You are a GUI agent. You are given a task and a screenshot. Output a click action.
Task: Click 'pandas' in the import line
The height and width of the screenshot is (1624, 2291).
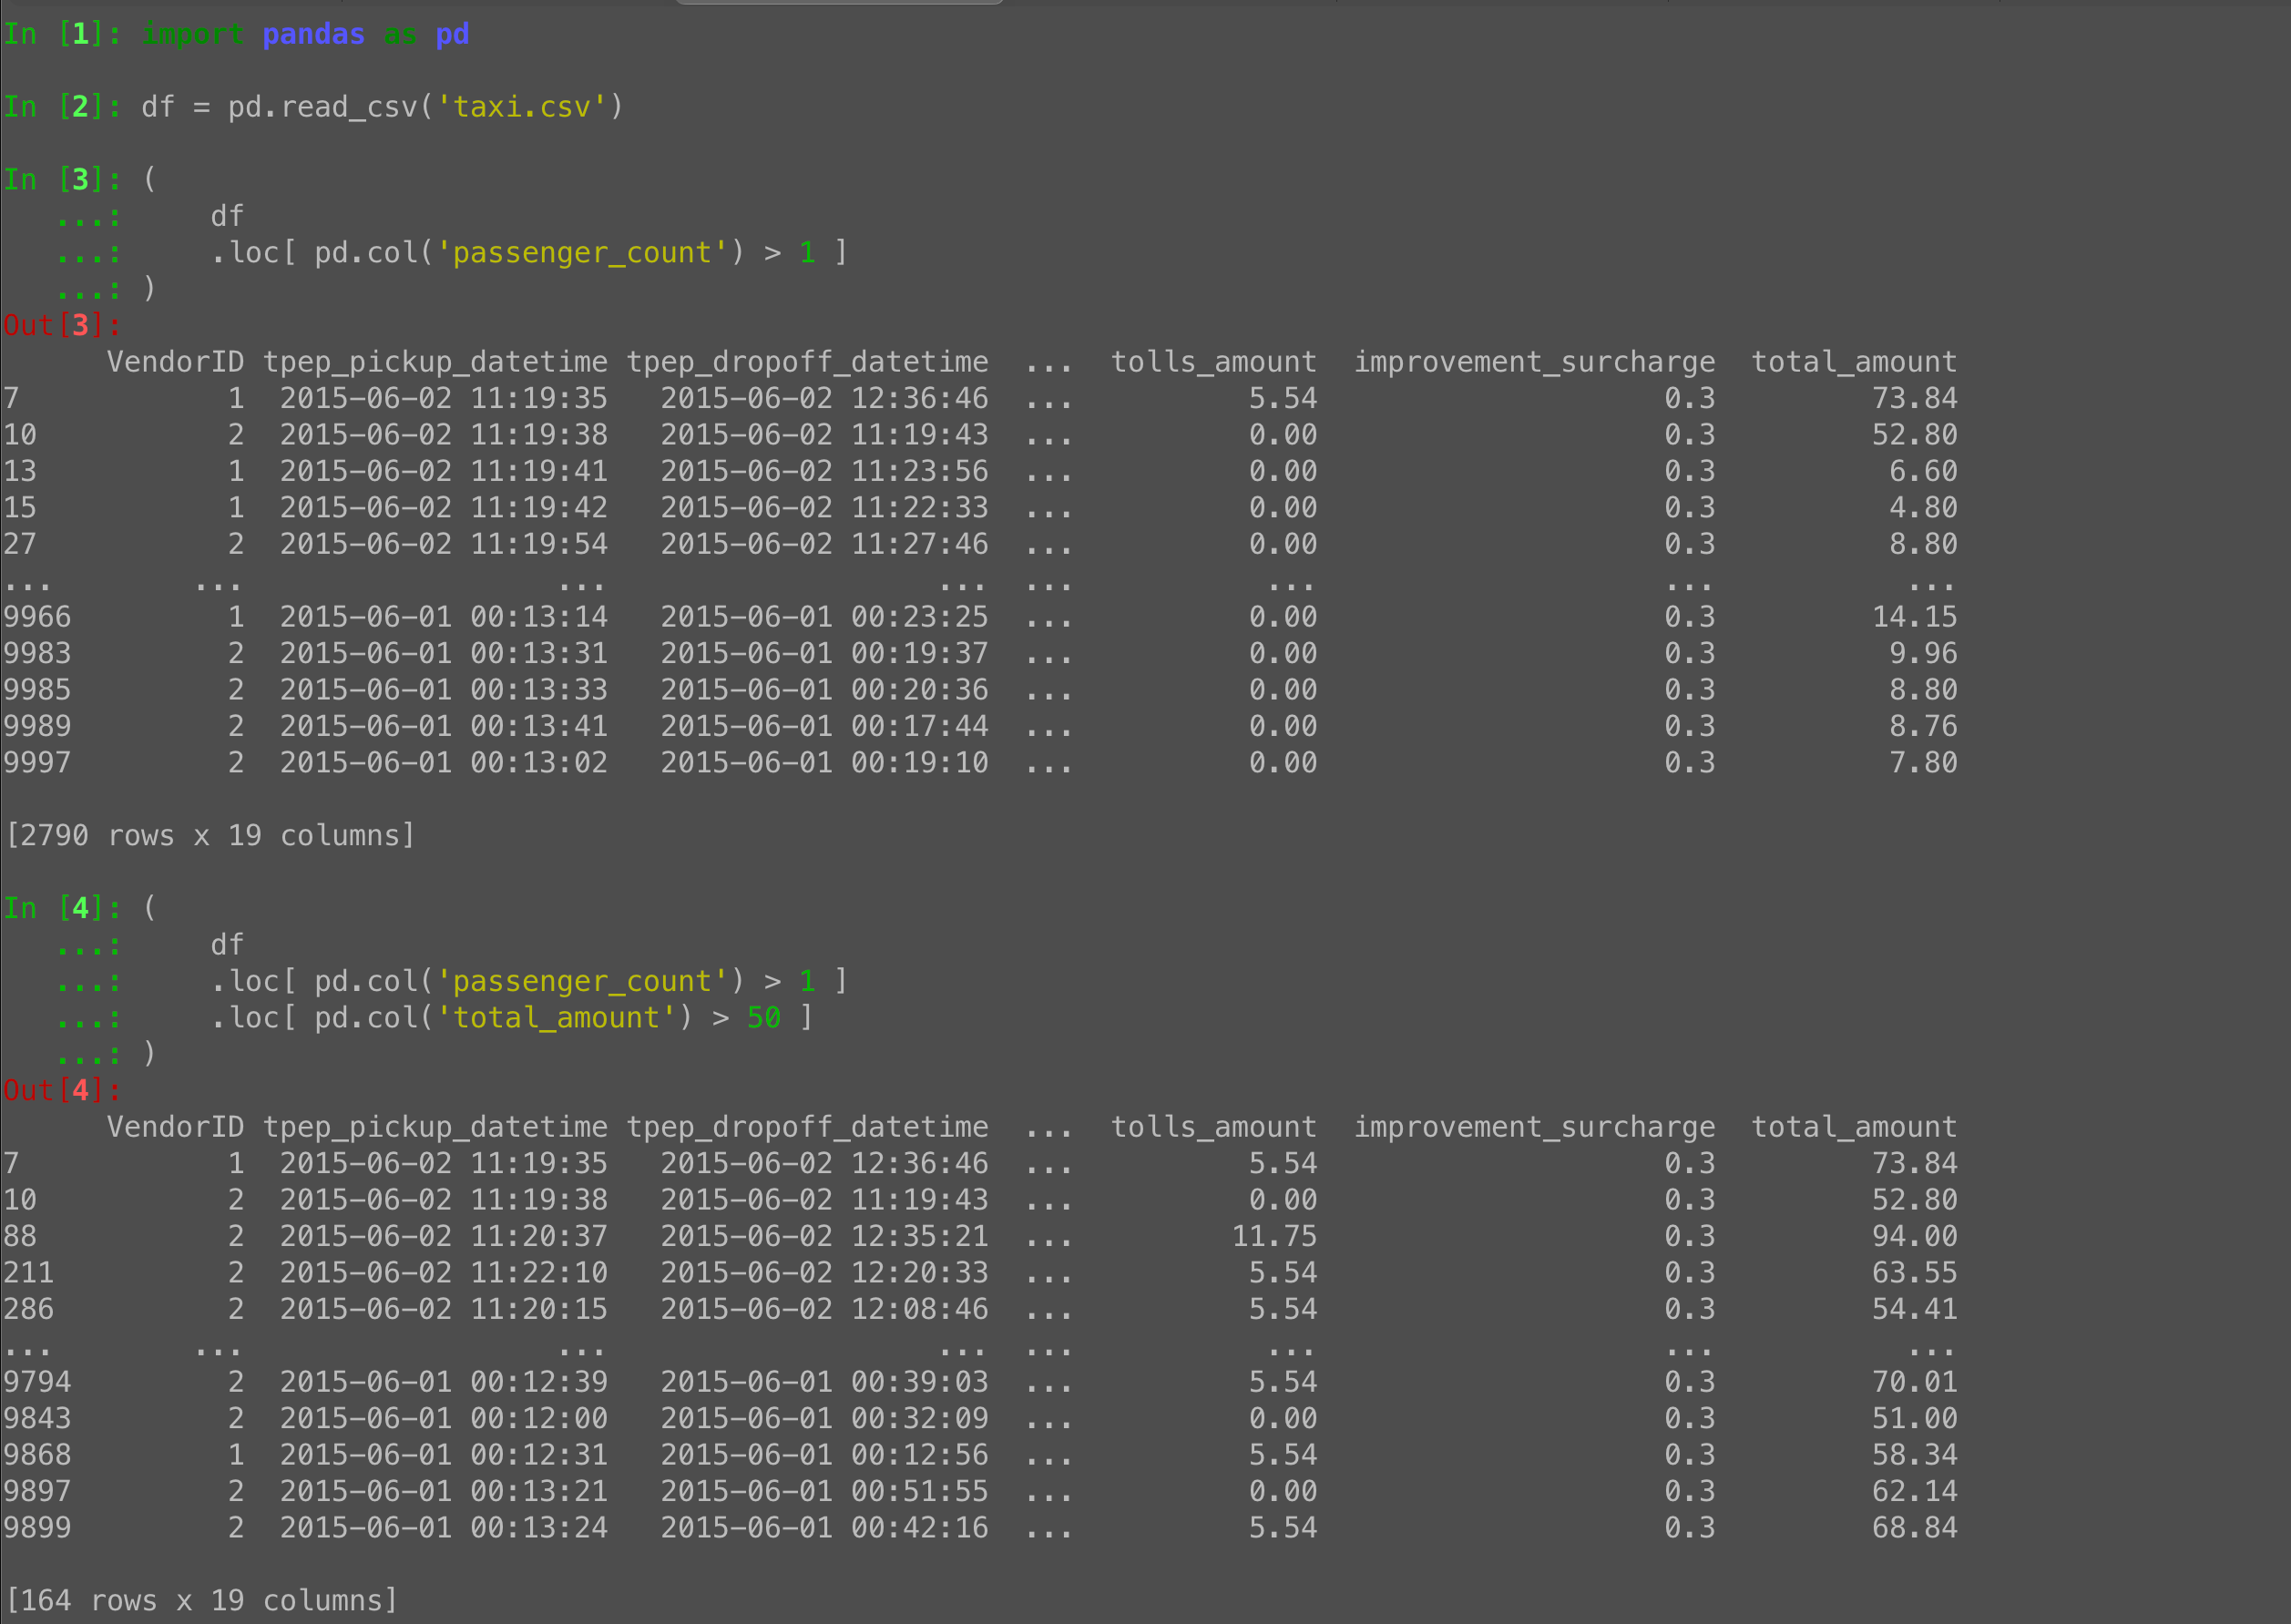click(314, 34)
